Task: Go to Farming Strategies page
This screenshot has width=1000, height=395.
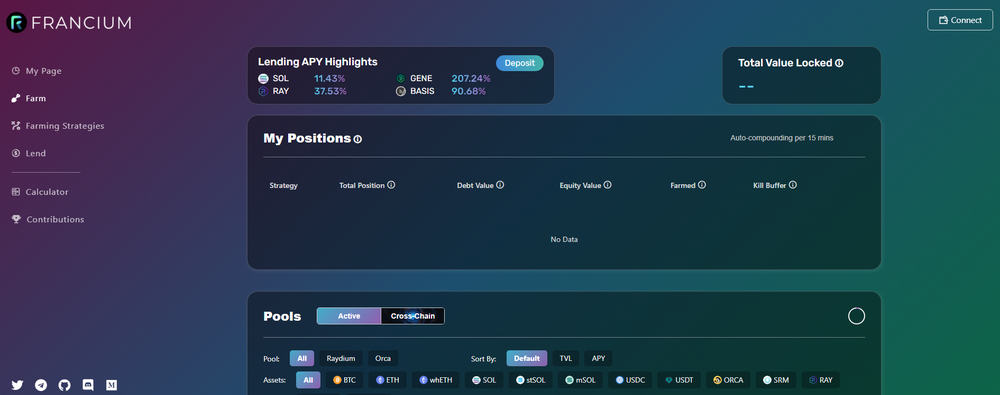Action: pos(57,126)
